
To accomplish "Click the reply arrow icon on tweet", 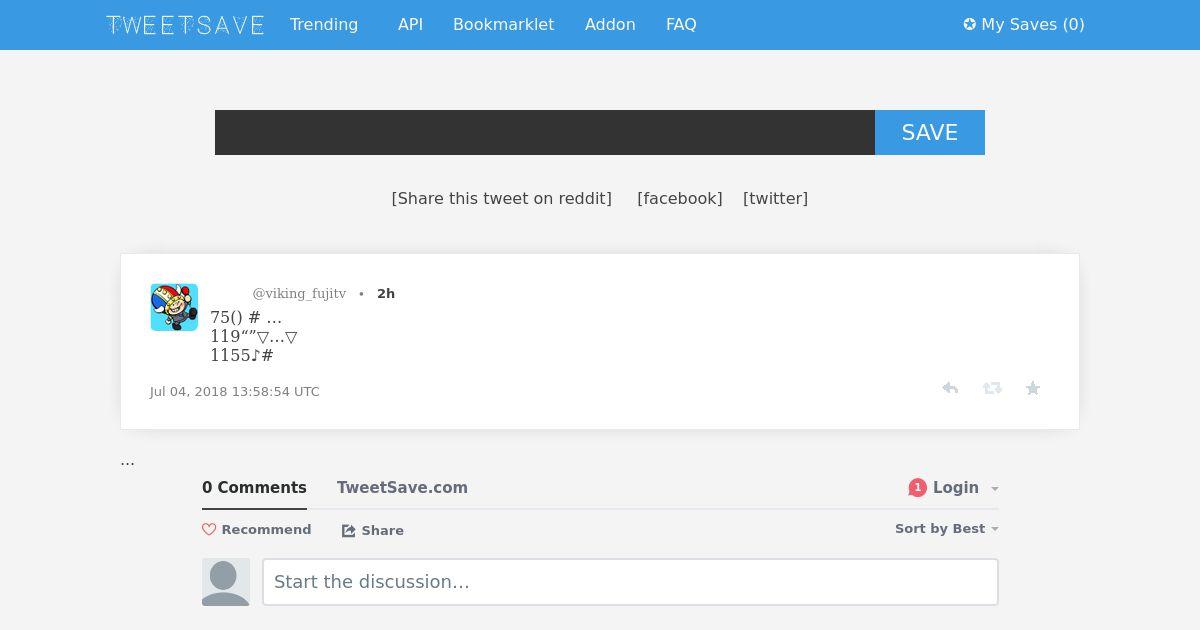I will pos(950,388).
